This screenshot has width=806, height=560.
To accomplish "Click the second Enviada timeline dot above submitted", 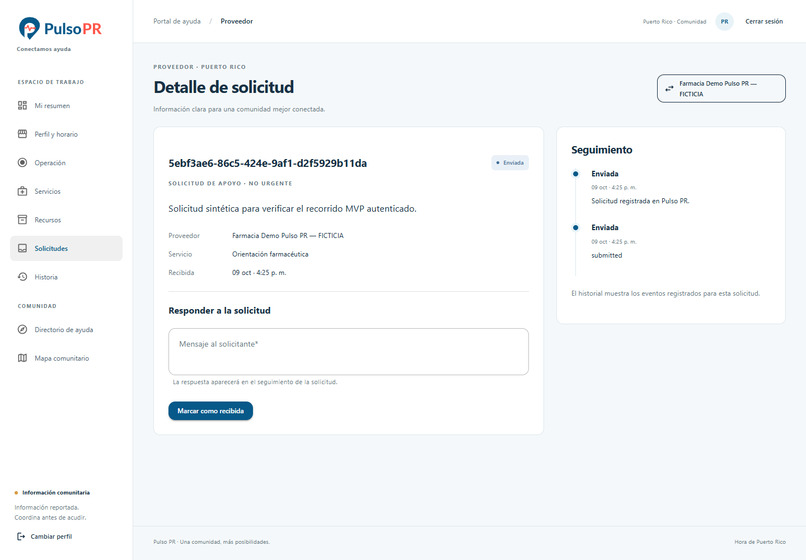I will (576, 227).
